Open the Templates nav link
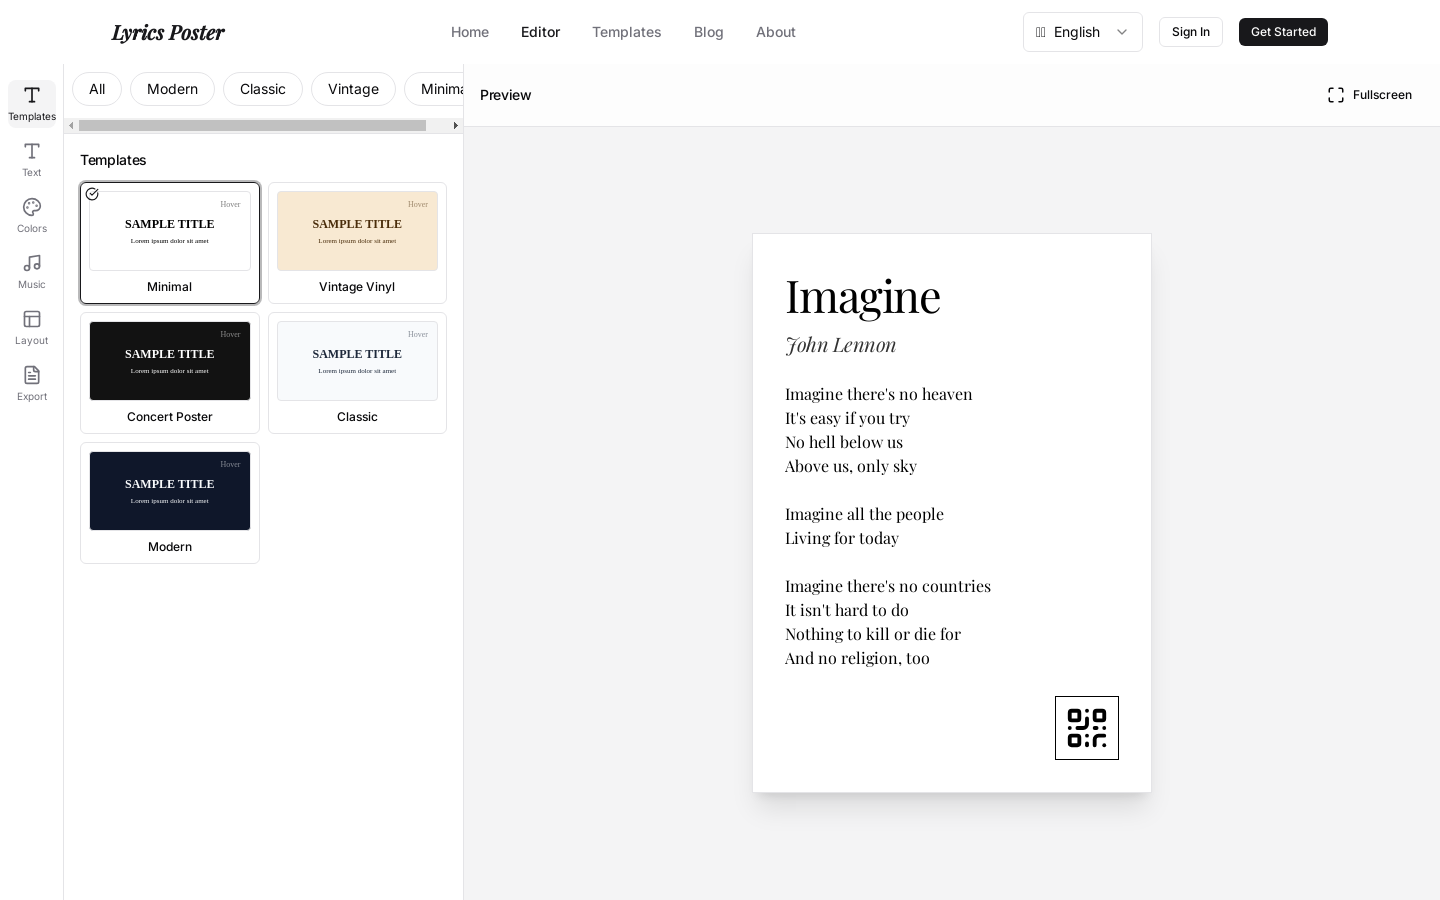 [627, 32]
